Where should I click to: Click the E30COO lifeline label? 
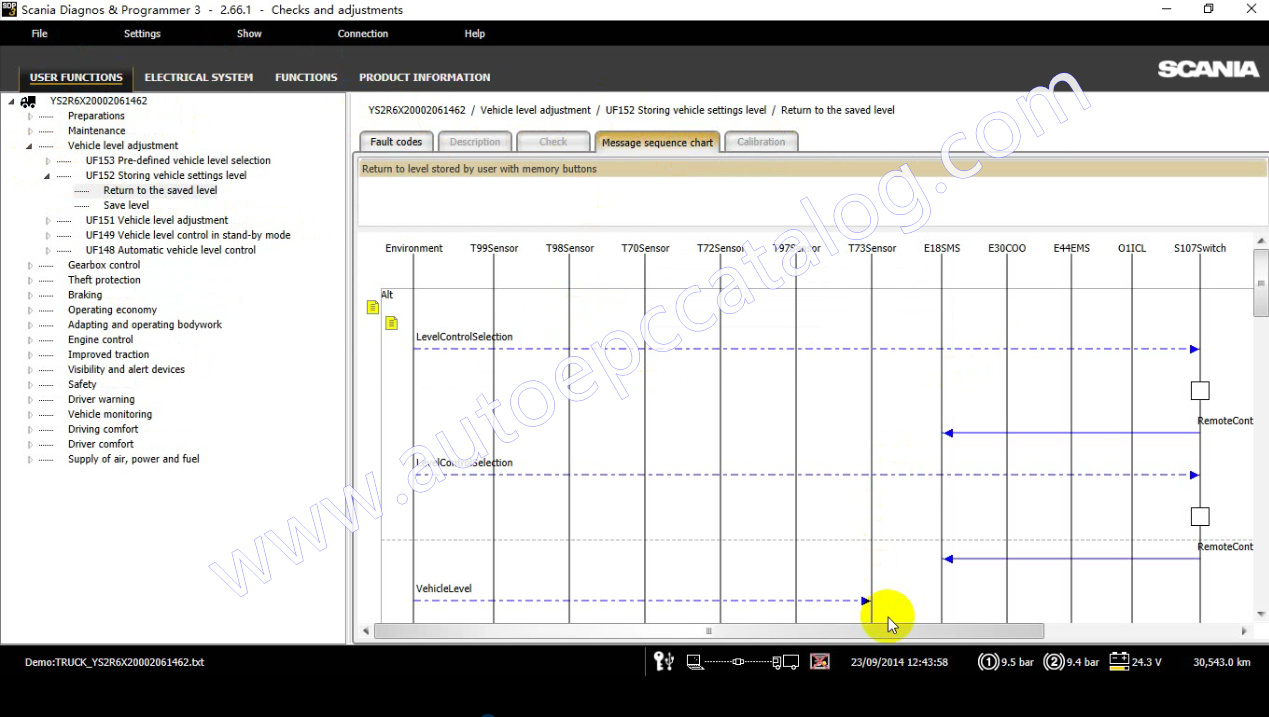tap(1007, 248)
